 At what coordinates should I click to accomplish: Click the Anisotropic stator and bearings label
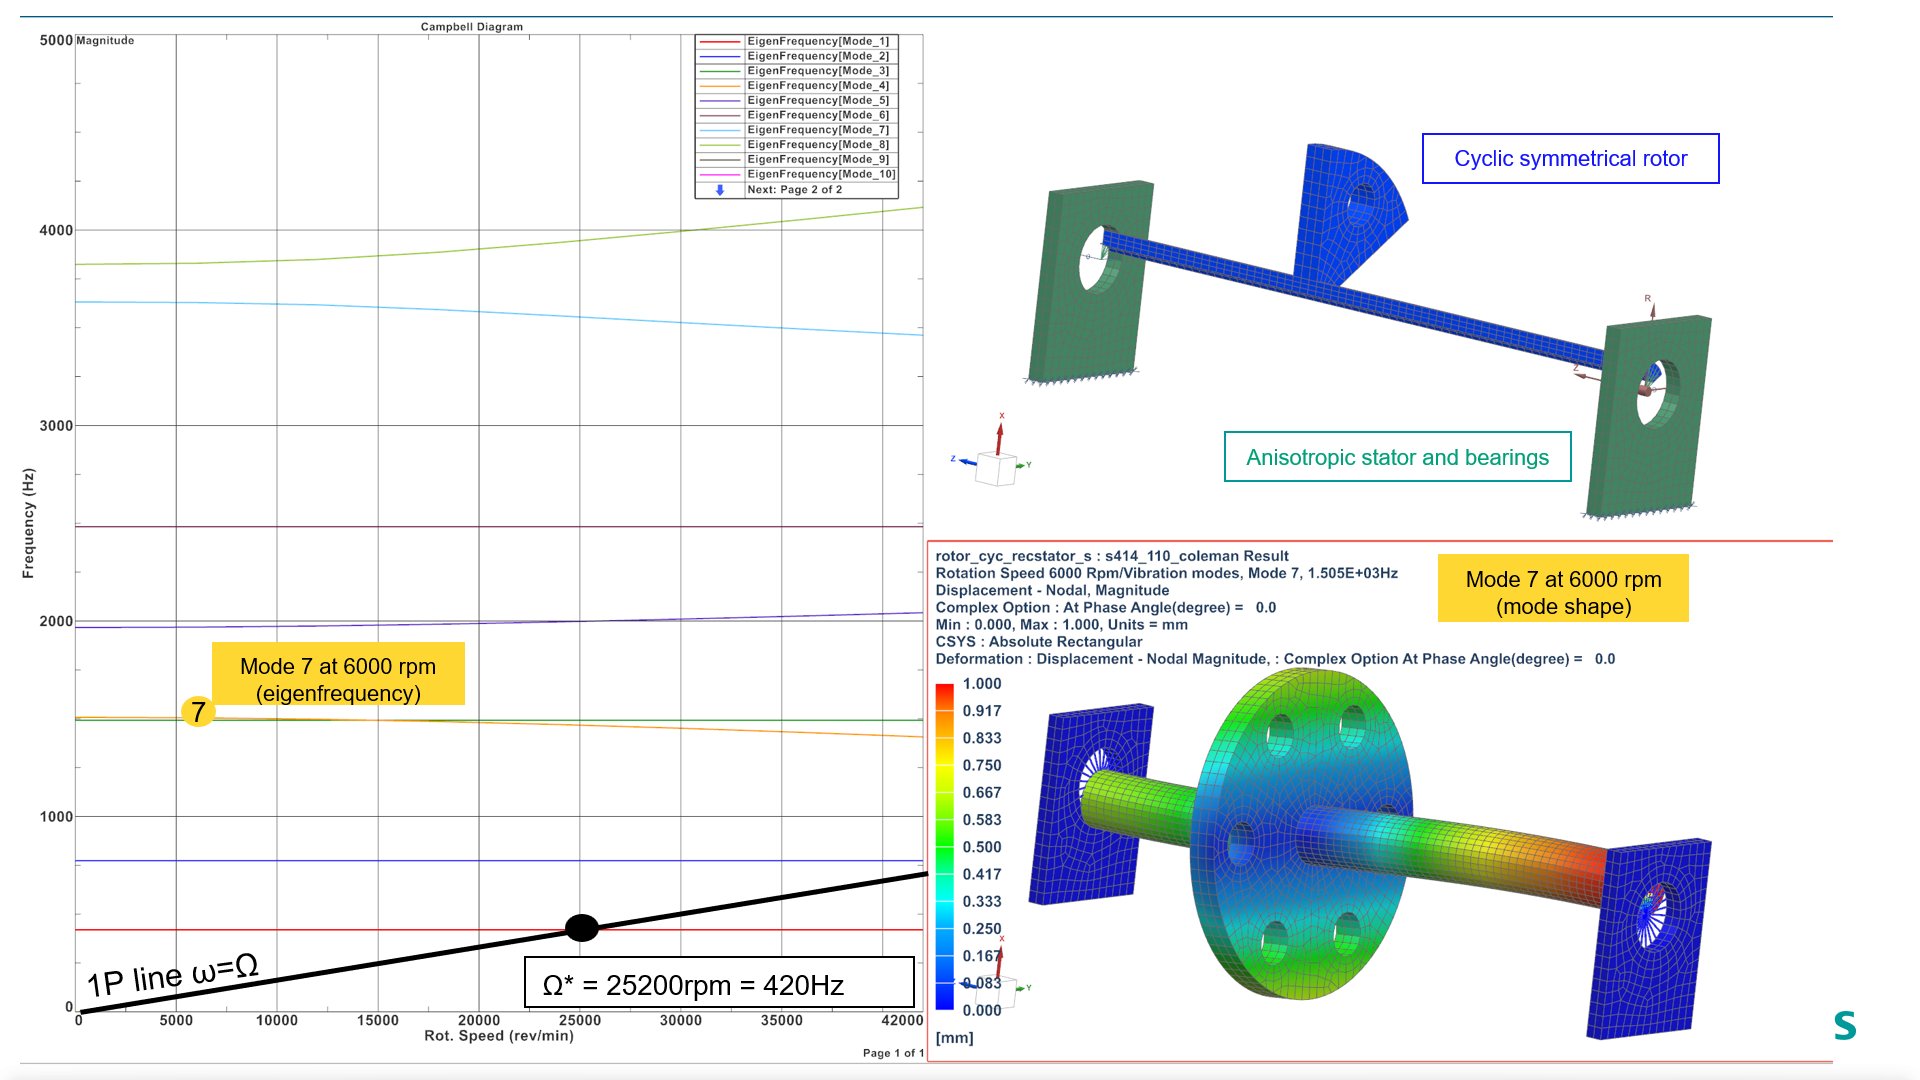(x=1397, y=457)
